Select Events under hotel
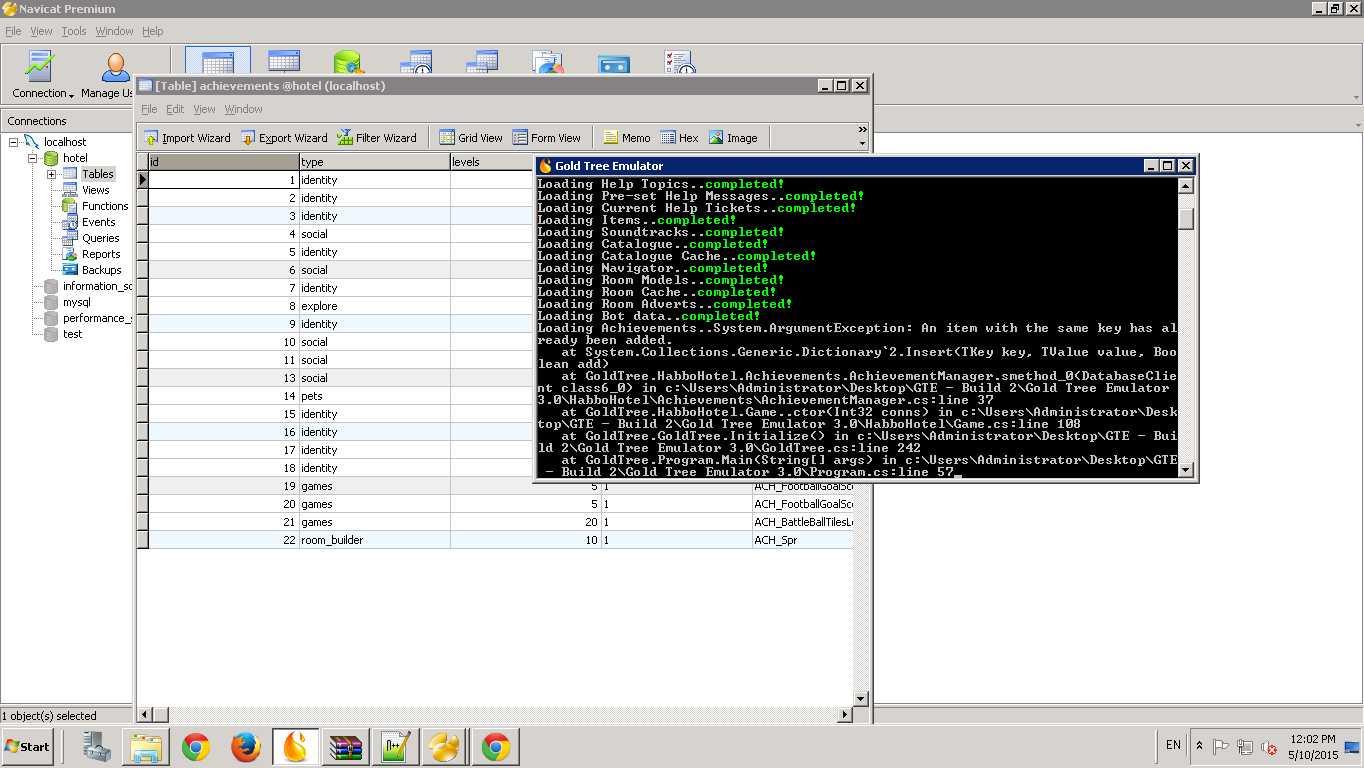1364x768 pixels. [x=99, y=222]
